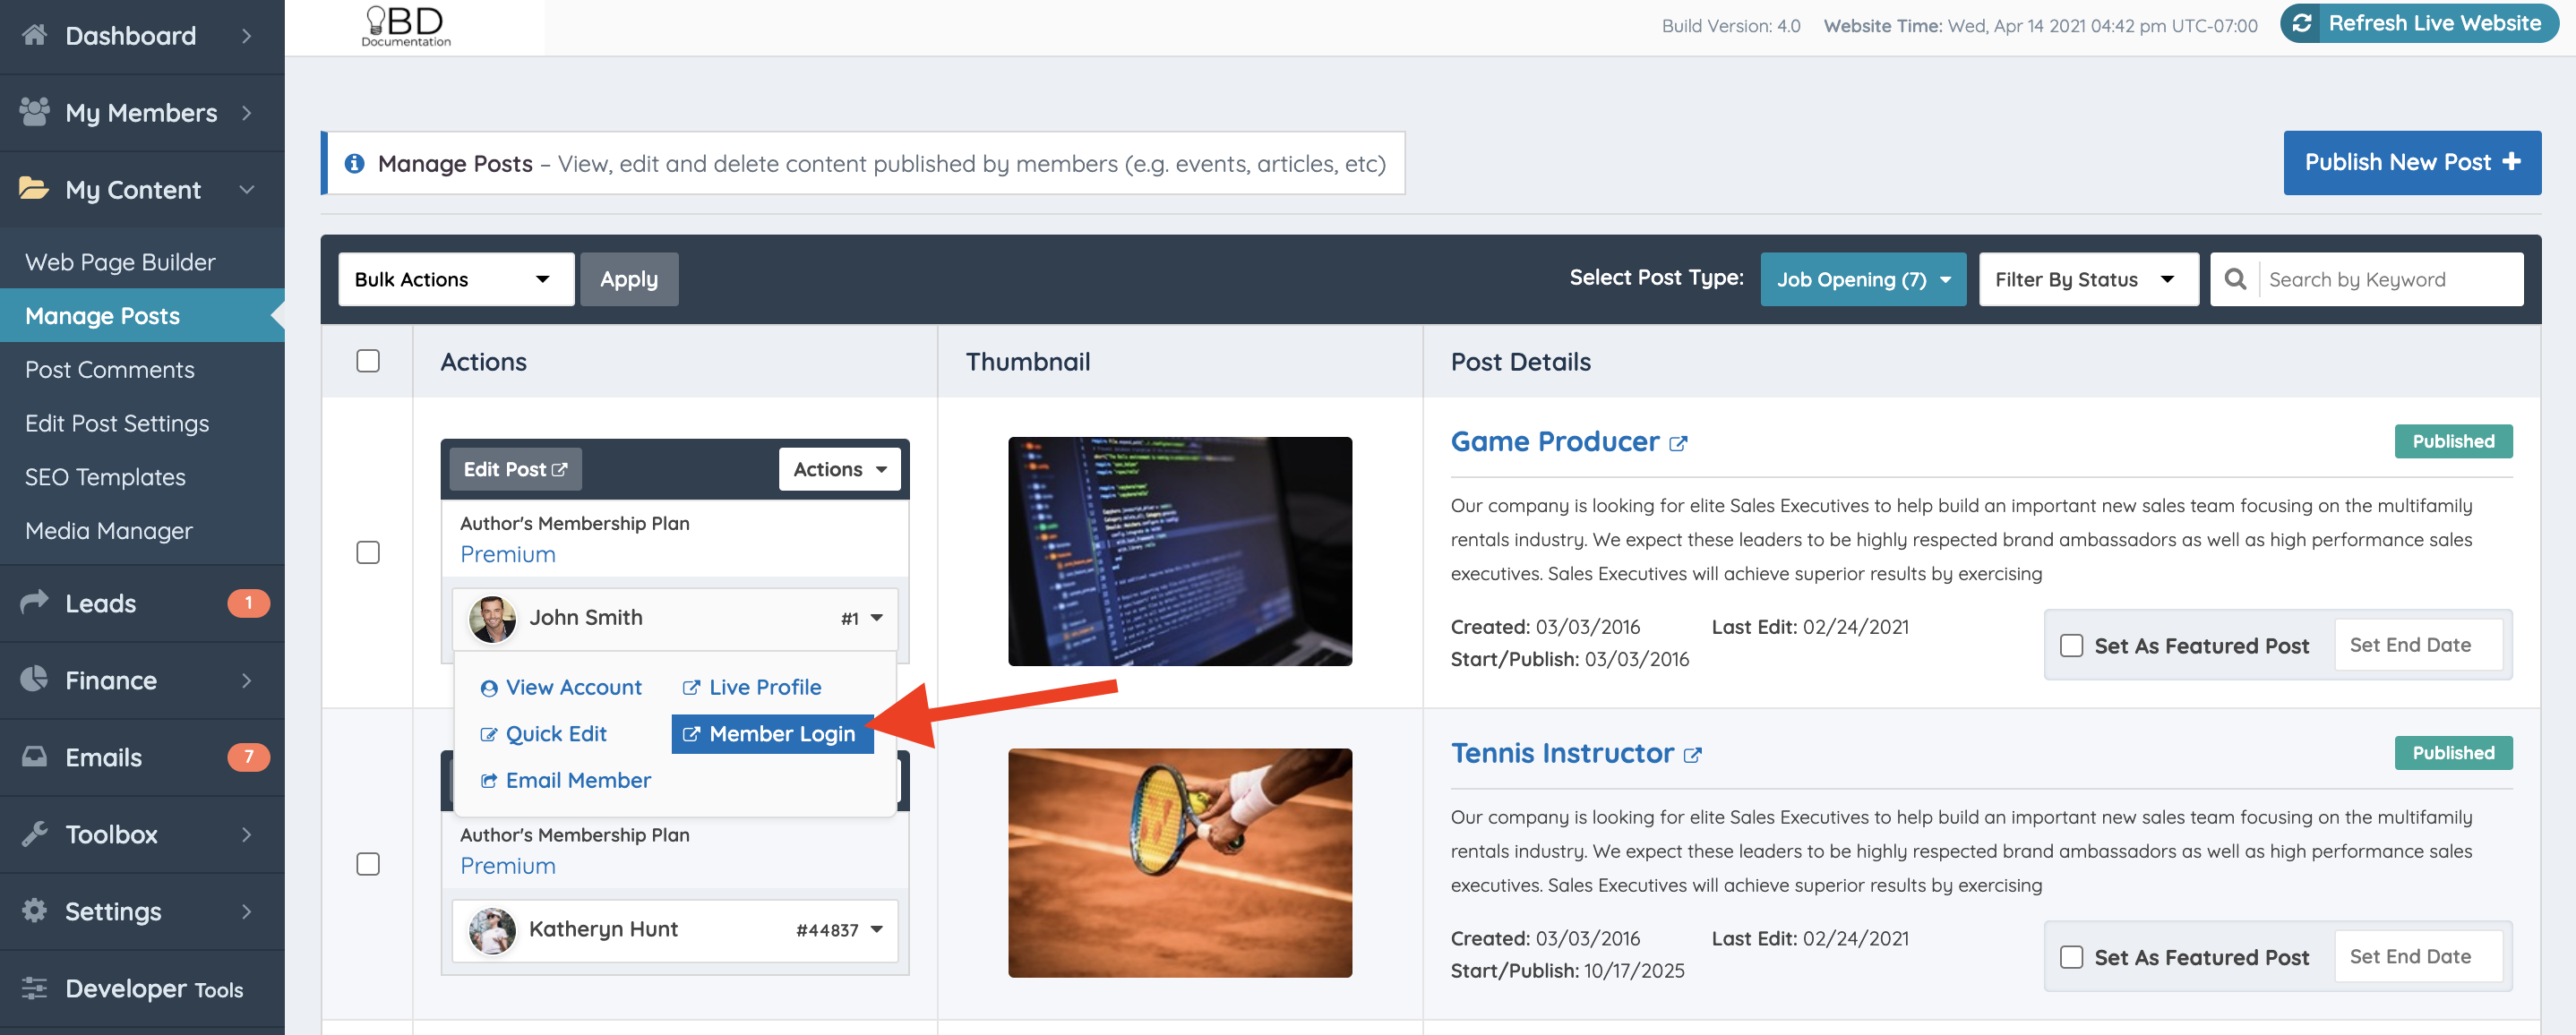This screenshot has height=1035, width=2576.
Task: Go to Manage Posts in the sidebar
Action: 101,315
